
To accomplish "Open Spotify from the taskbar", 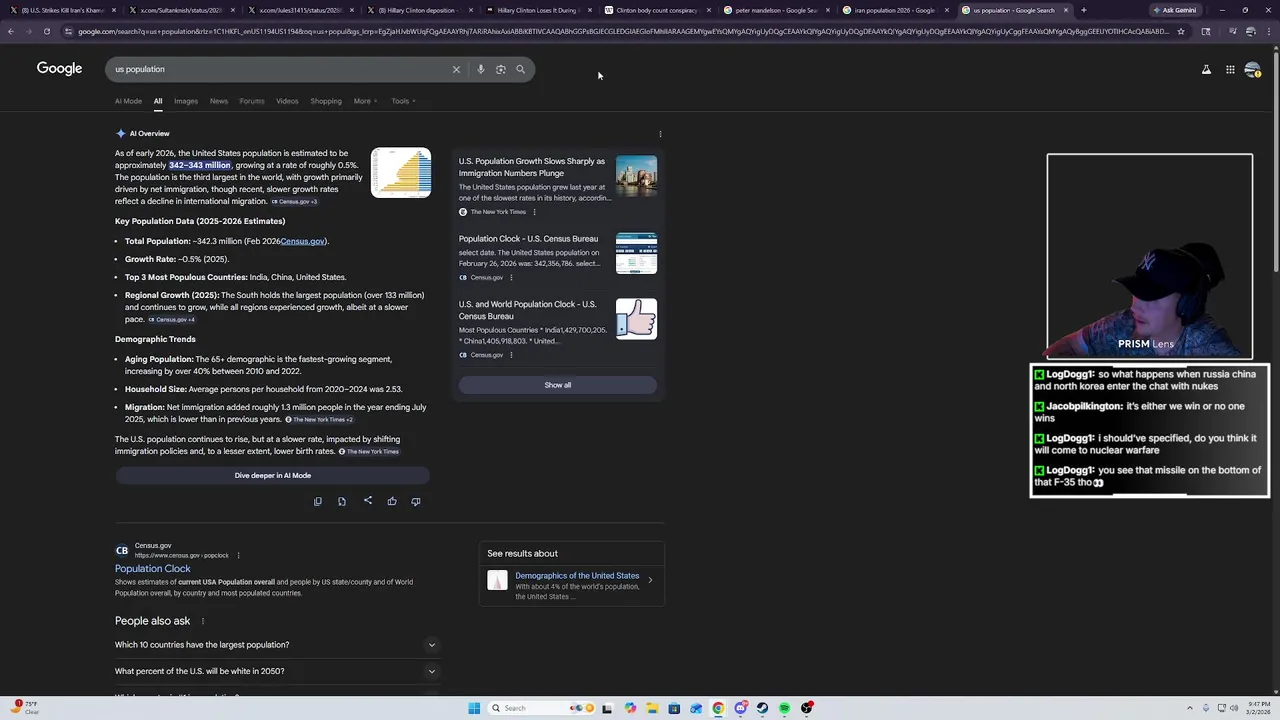I will tap(784, 708).
